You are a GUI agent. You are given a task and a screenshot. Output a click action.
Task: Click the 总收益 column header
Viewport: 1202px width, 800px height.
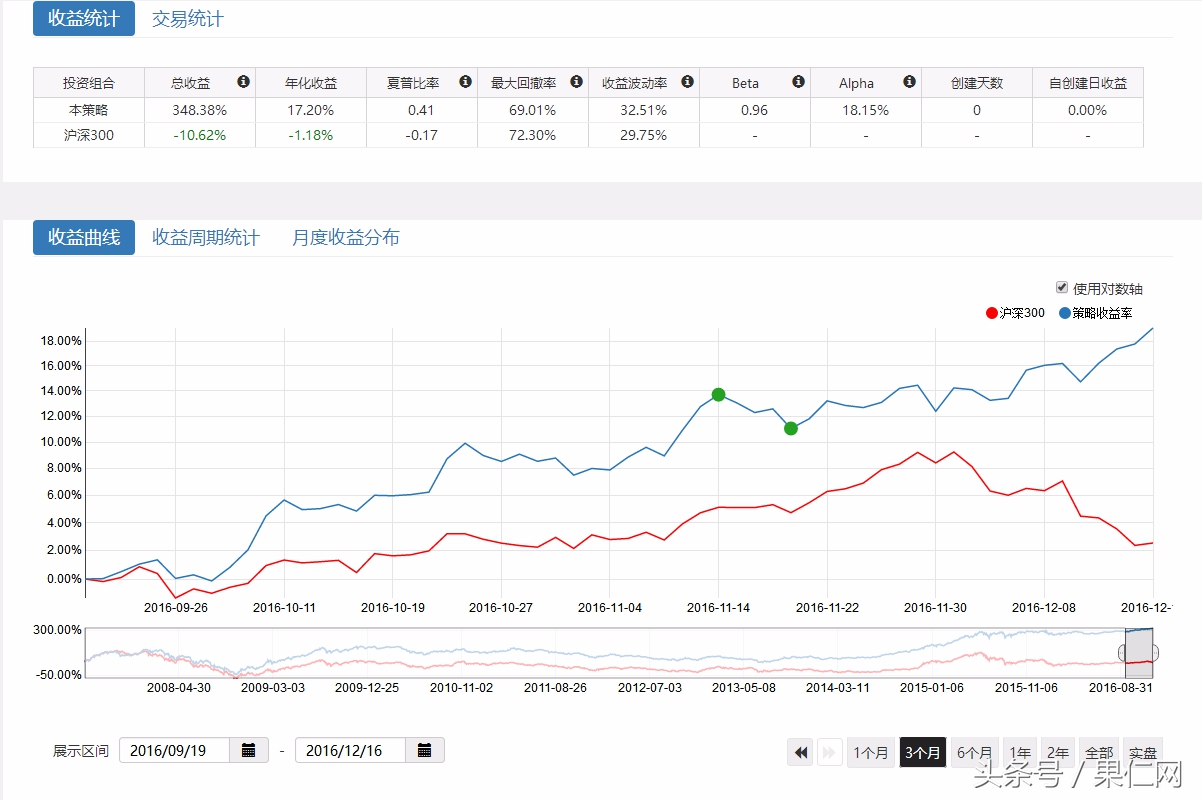199,83
